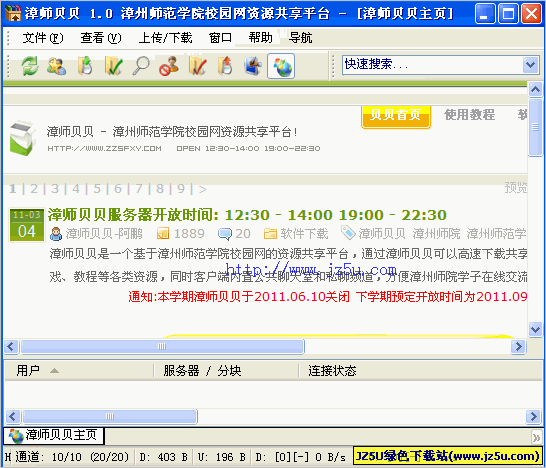Click the browser horizontal scrollbar thumb
The height and width of the screenshot is (468, 546).
162,346
